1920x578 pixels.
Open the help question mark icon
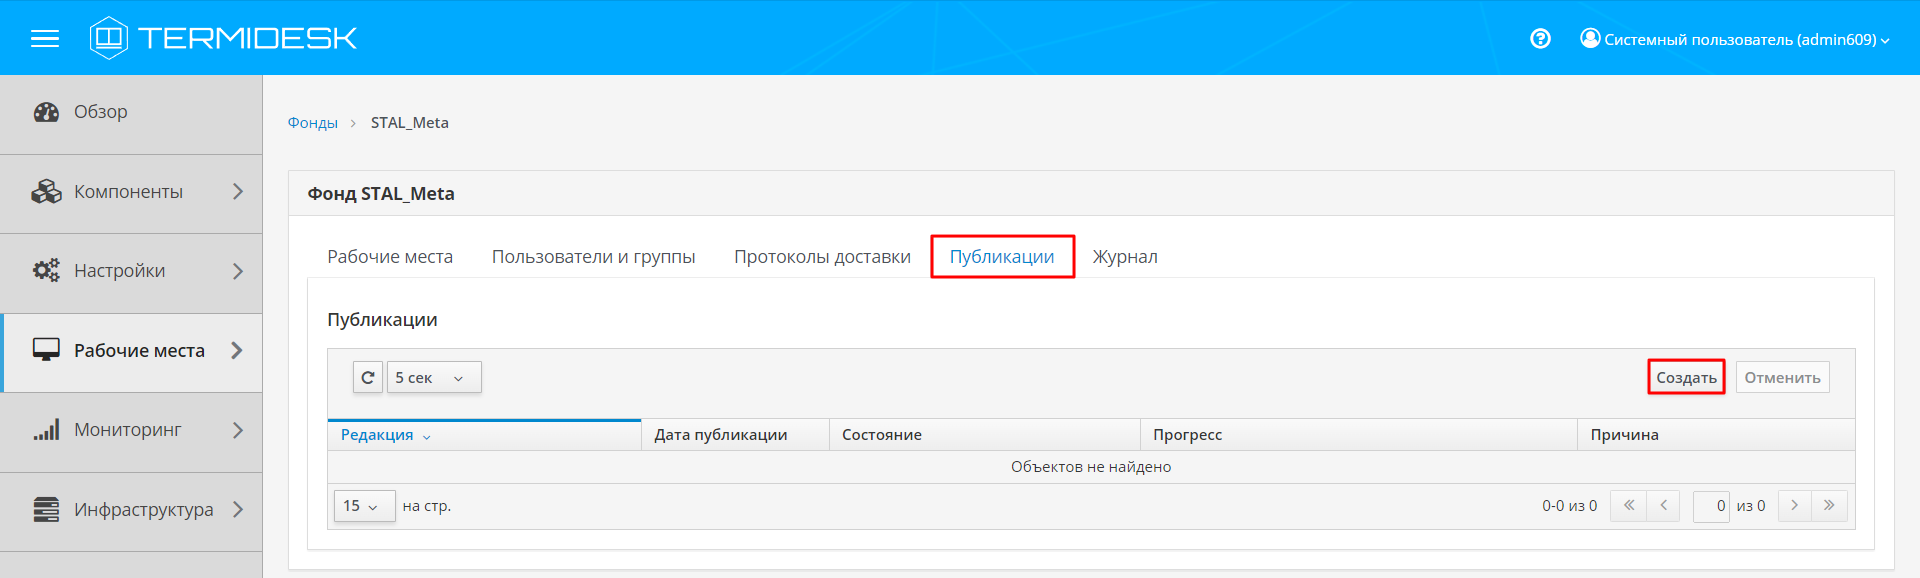pos(1540,39)
